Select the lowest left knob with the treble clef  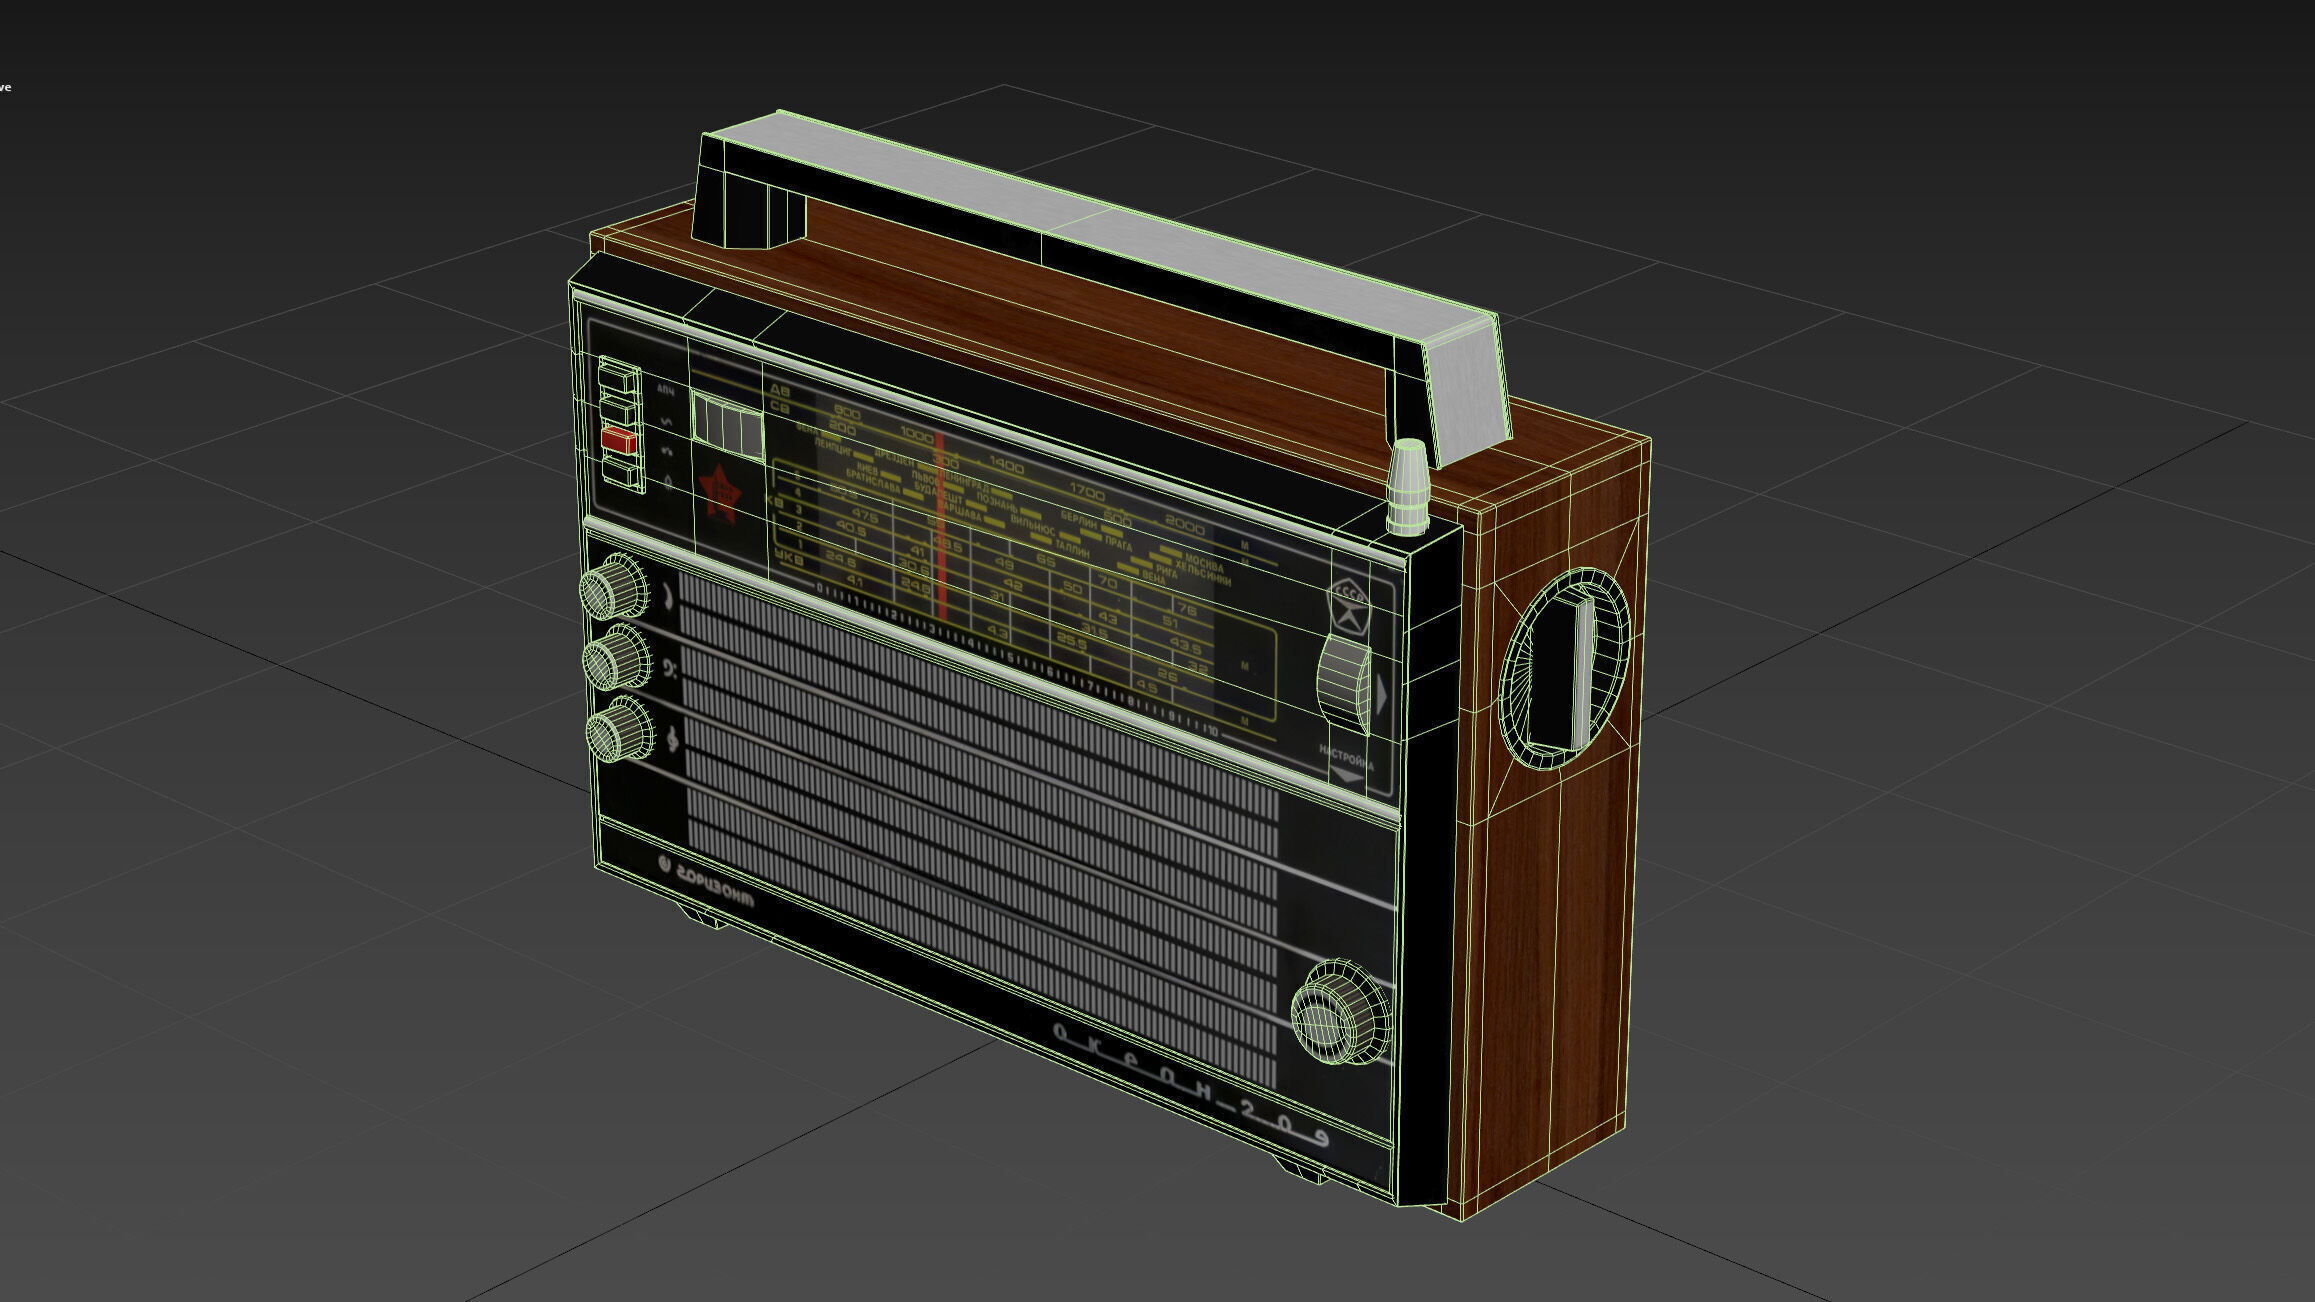pyautogui.click(x=620, y=730)
